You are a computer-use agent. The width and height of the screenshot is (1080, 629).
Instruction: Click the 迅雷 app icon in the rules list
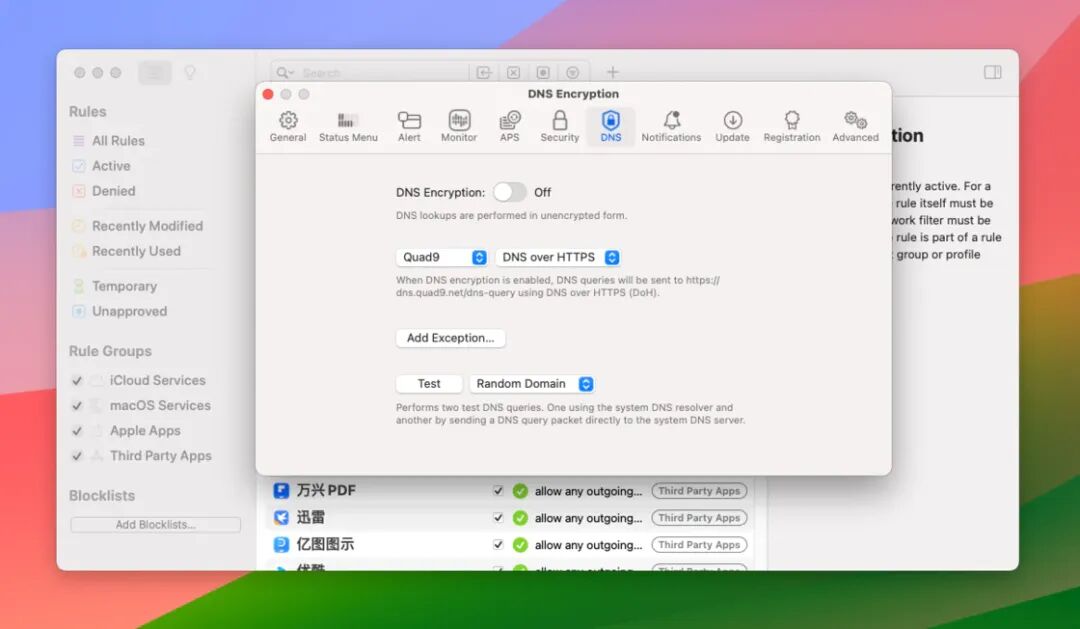[x=281, y=517]
